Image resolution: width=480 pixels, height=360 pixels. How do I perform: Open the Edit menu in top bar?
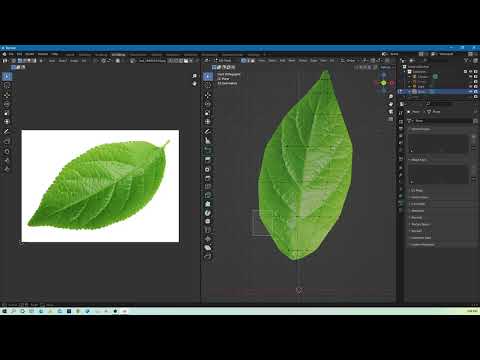point(20,54)
